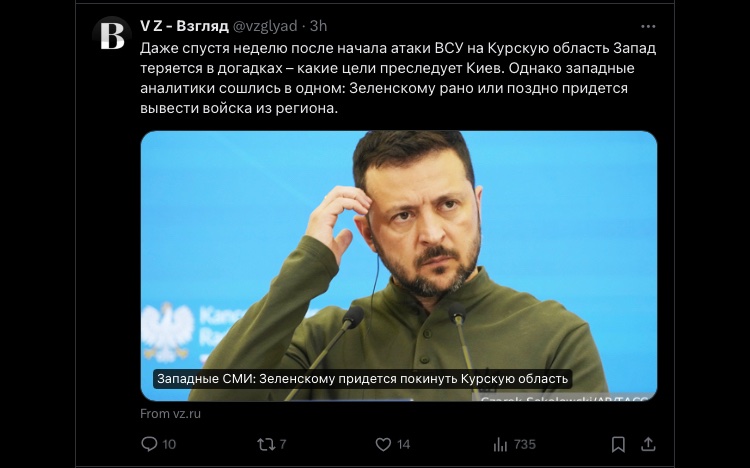The width and height of the screenshot is (750, 468).
Task: Click the 3h timestamp of the post
Action: (x=319, y=26)
